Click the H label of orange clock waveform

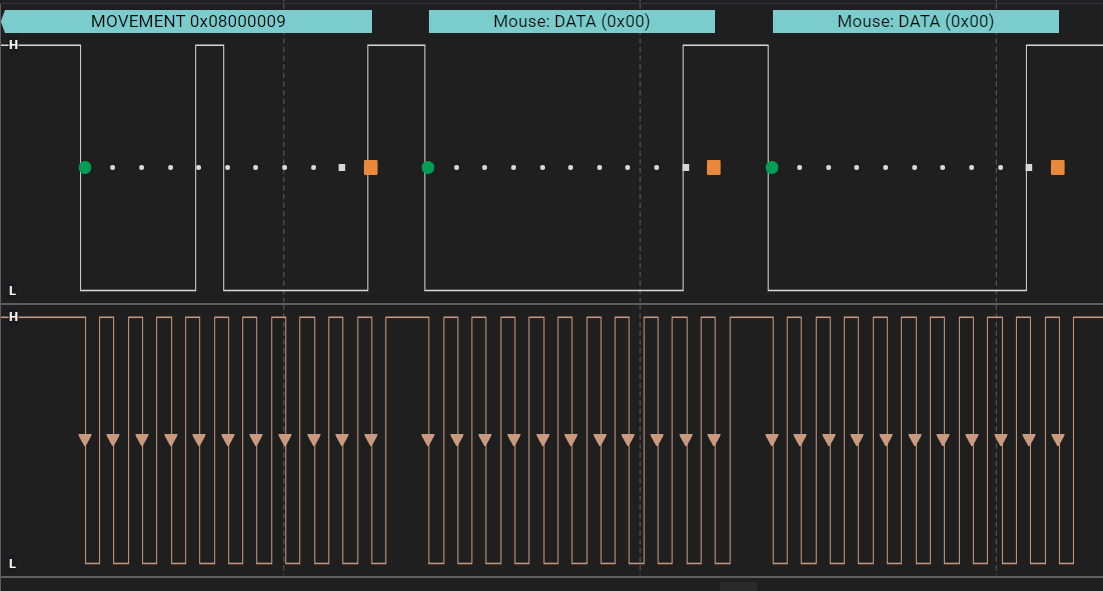pos(13,317)
